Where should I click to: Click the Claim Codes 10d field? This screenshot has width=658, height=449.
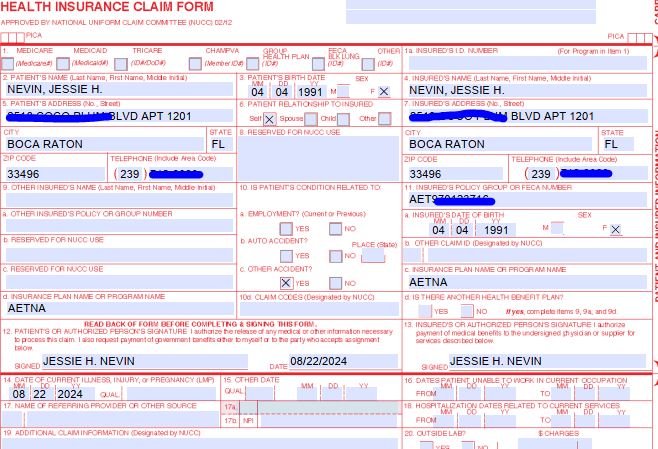click(319, 309)
